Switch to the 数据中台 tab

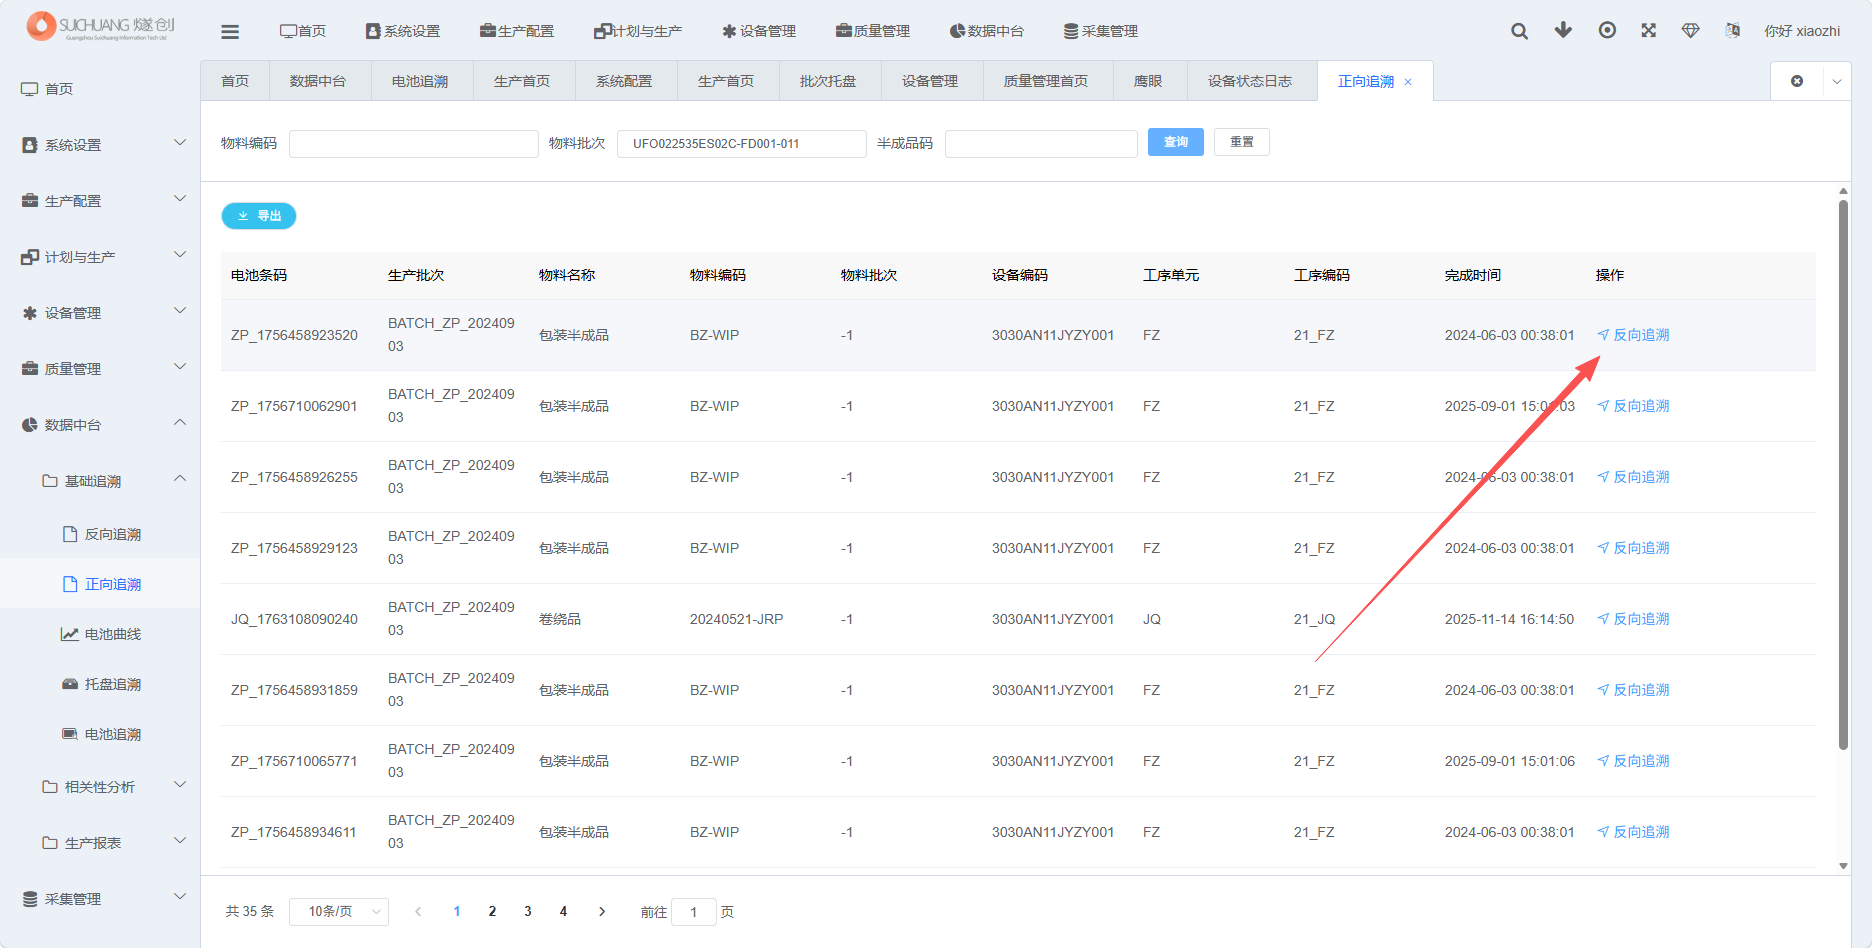(x=318, y=81)
